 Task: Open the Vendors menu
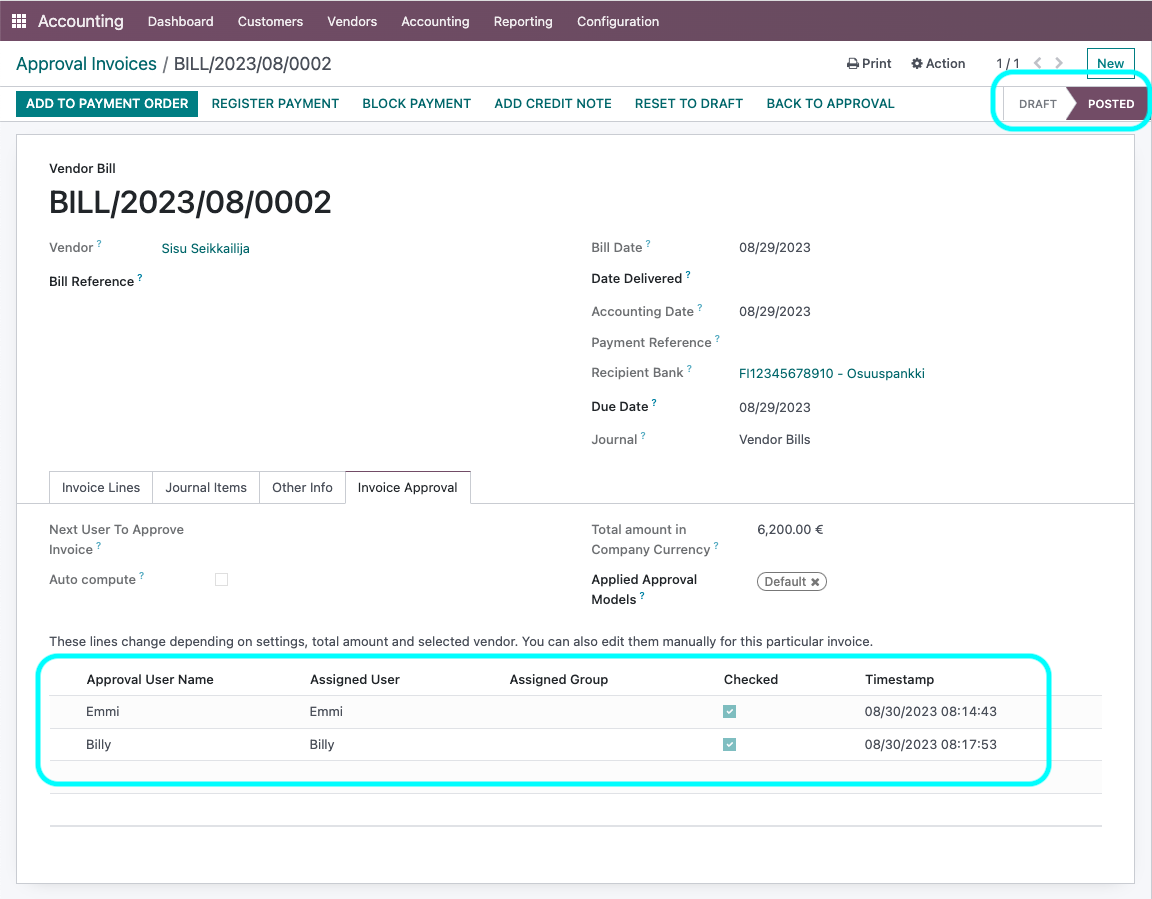(352, 21)
